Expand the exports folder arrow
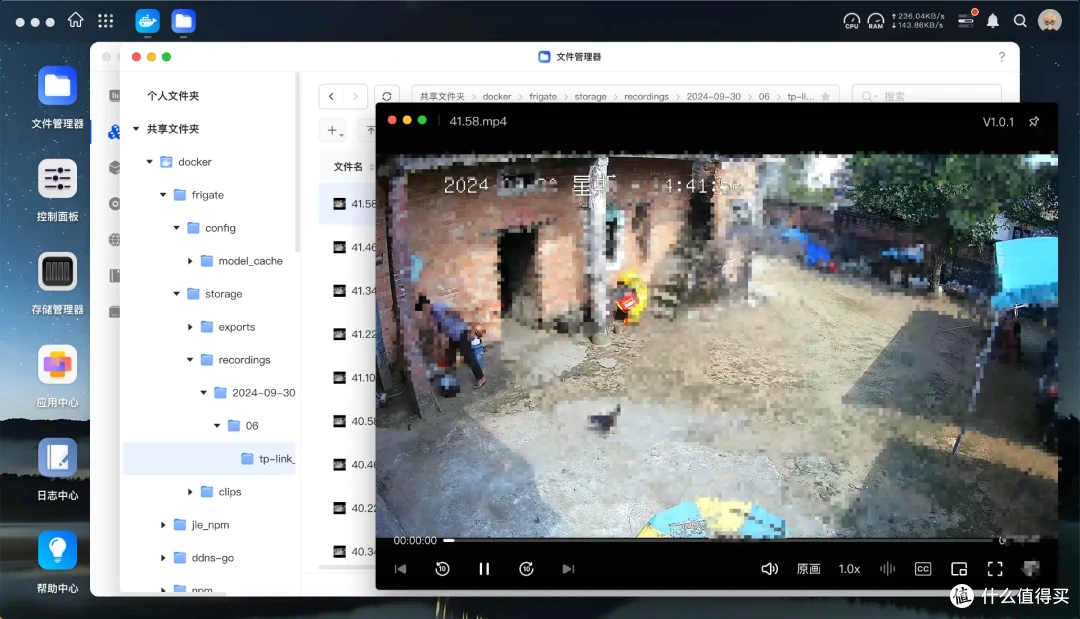1080x619 pixels. 190,327
